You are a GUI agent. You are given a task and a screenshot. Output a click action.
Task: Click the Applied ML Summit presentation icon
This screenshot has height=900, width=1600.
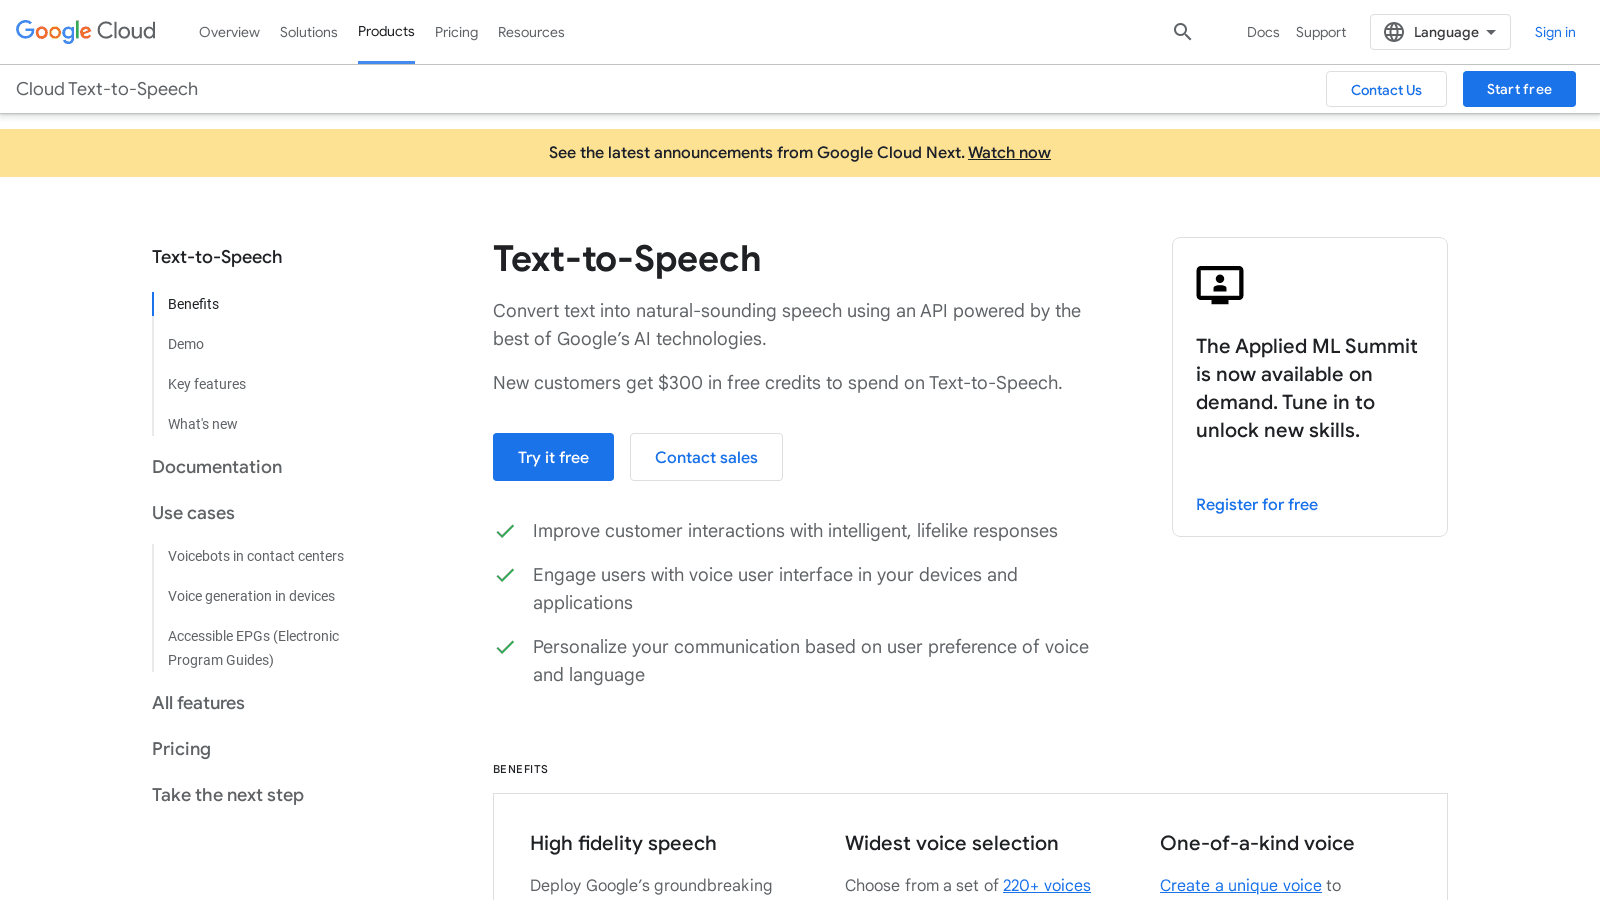(x=1220, y=285)
